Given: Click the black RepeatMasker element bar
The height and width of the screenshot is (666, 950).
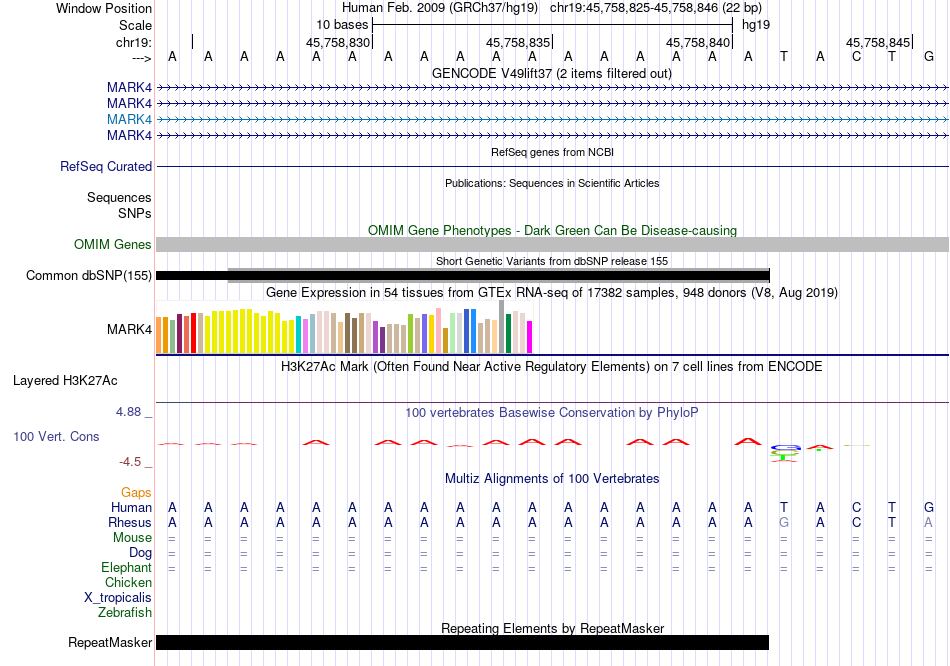Looking at the screenshot, I should [462, 642].
